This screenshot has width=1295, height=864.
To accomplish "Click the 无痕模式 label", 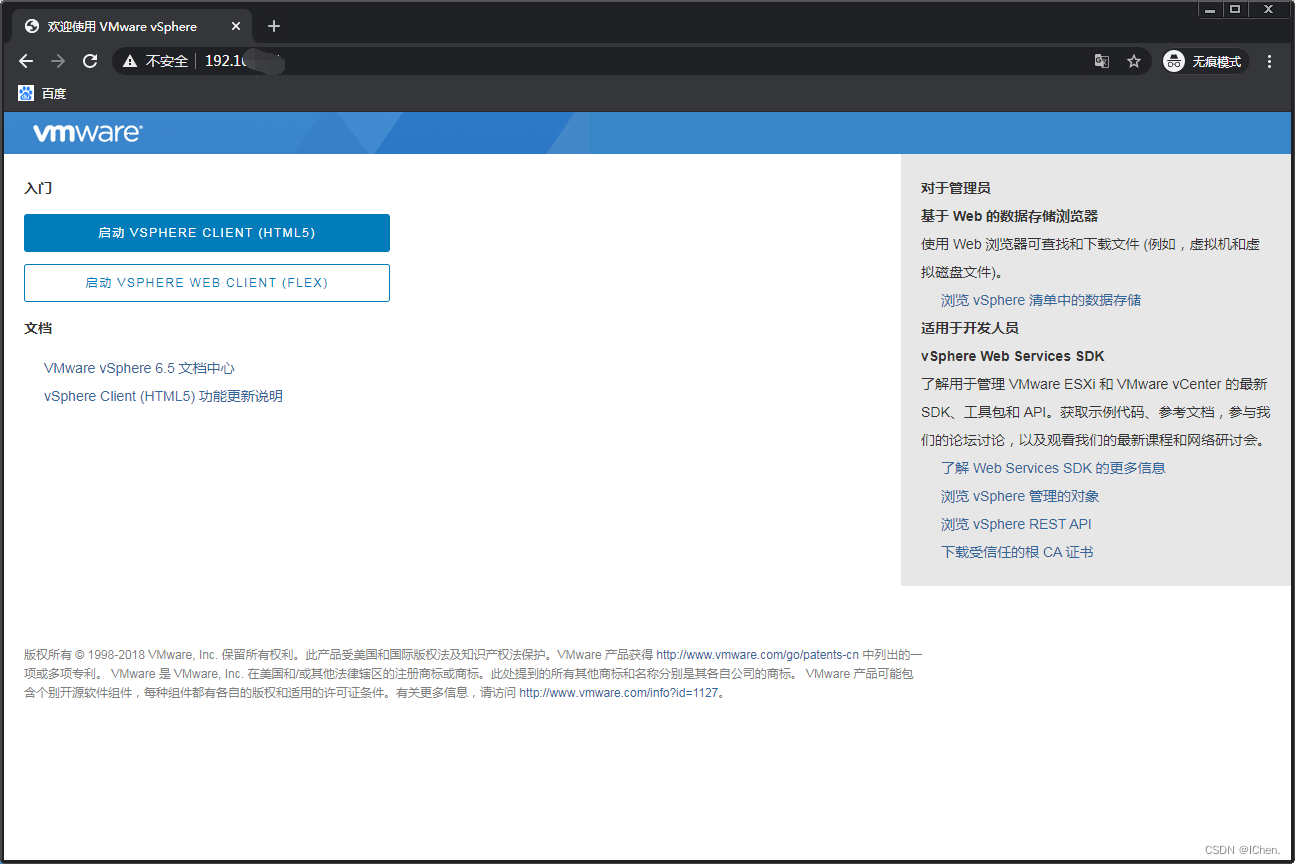I will pyautogui.click(x=1216, y=61).
